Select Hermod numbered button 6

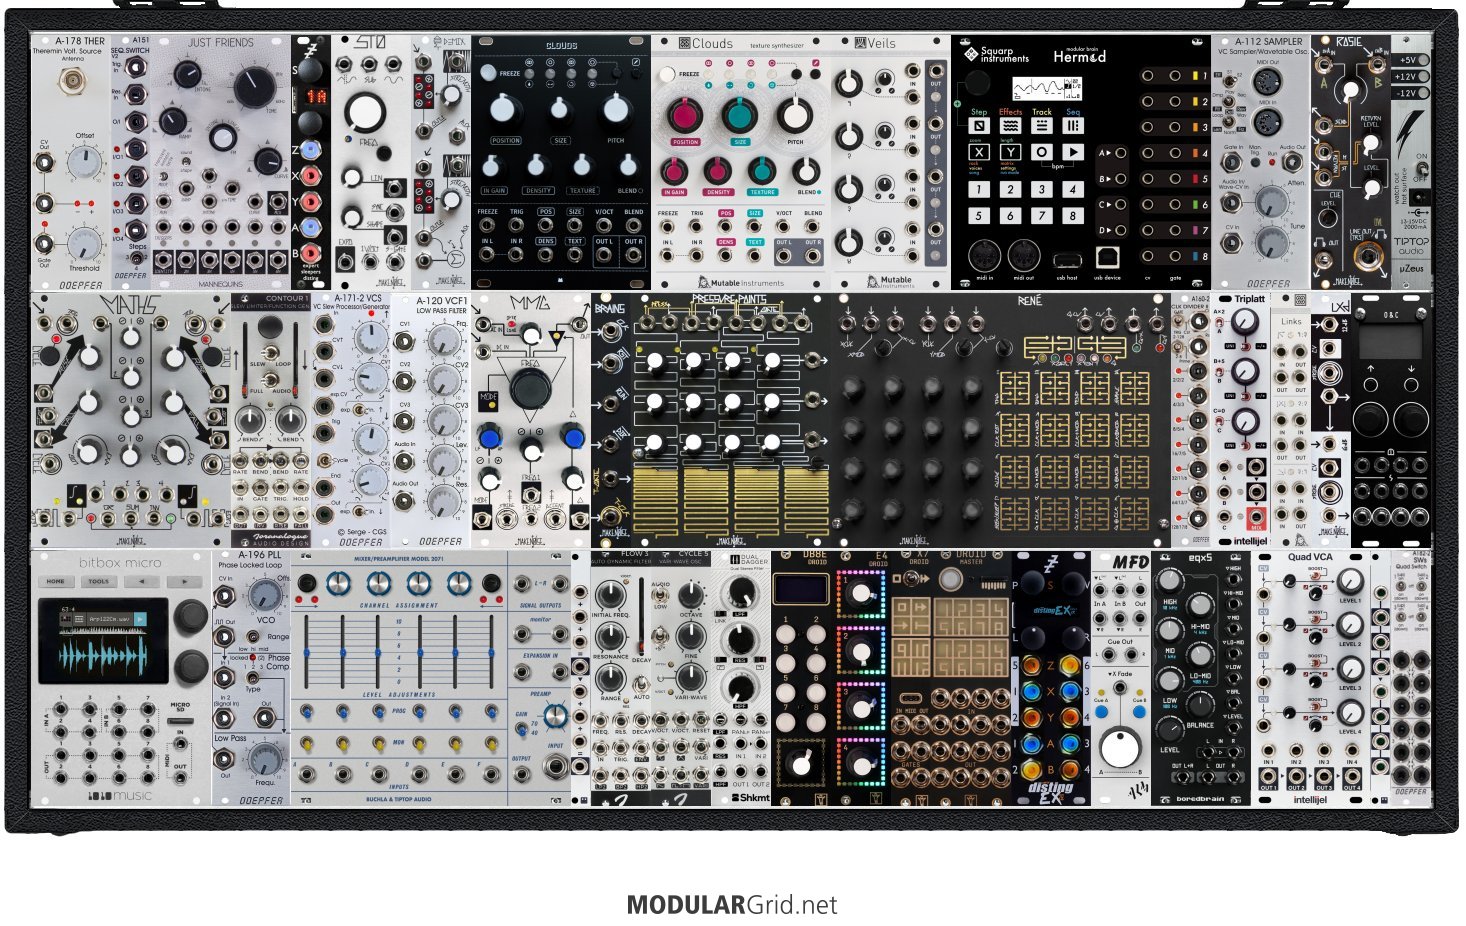(x=1010, y=215)
